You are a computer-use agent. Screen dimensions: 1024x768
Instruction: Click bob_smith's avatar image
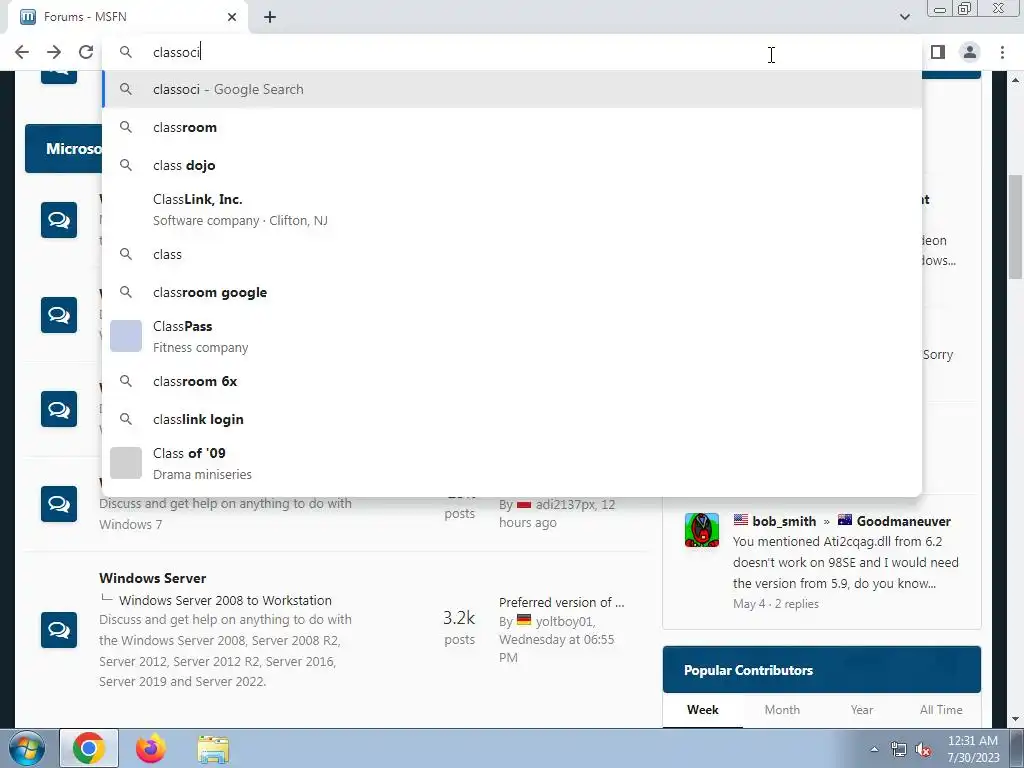tap(702, 530)
